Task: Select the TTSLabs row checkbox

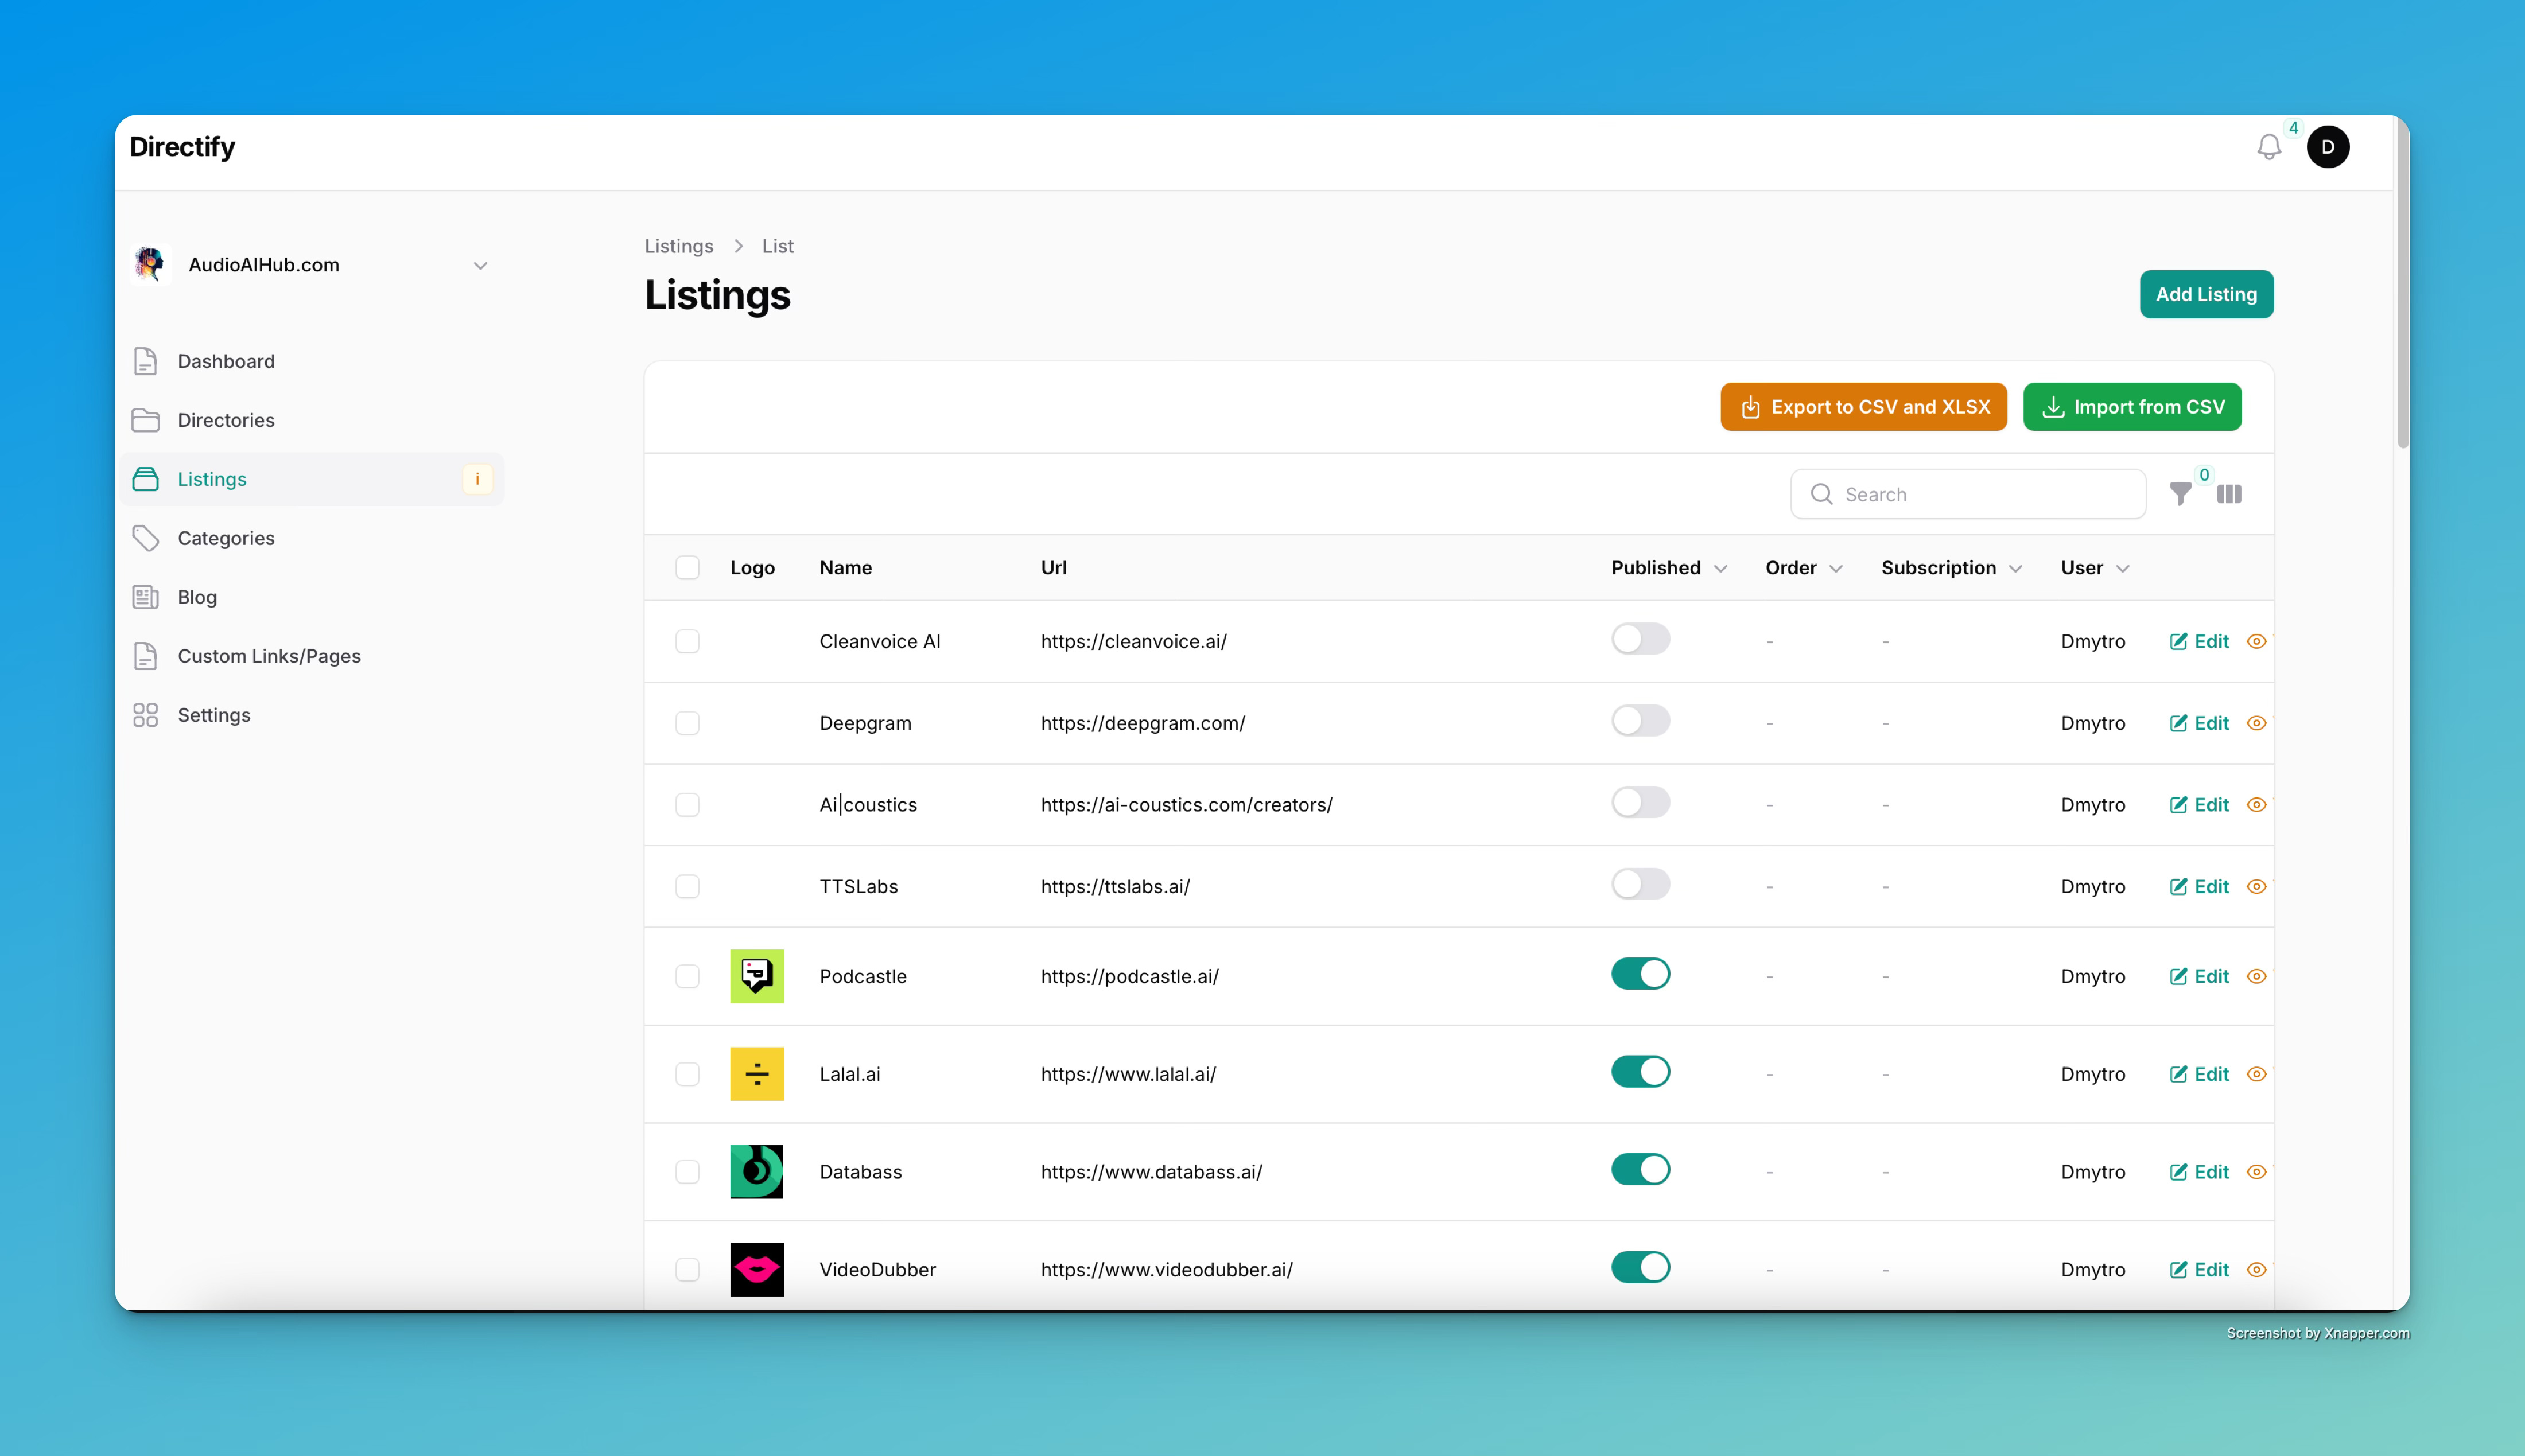Action: pyautogui.click(x=687, y=886)
